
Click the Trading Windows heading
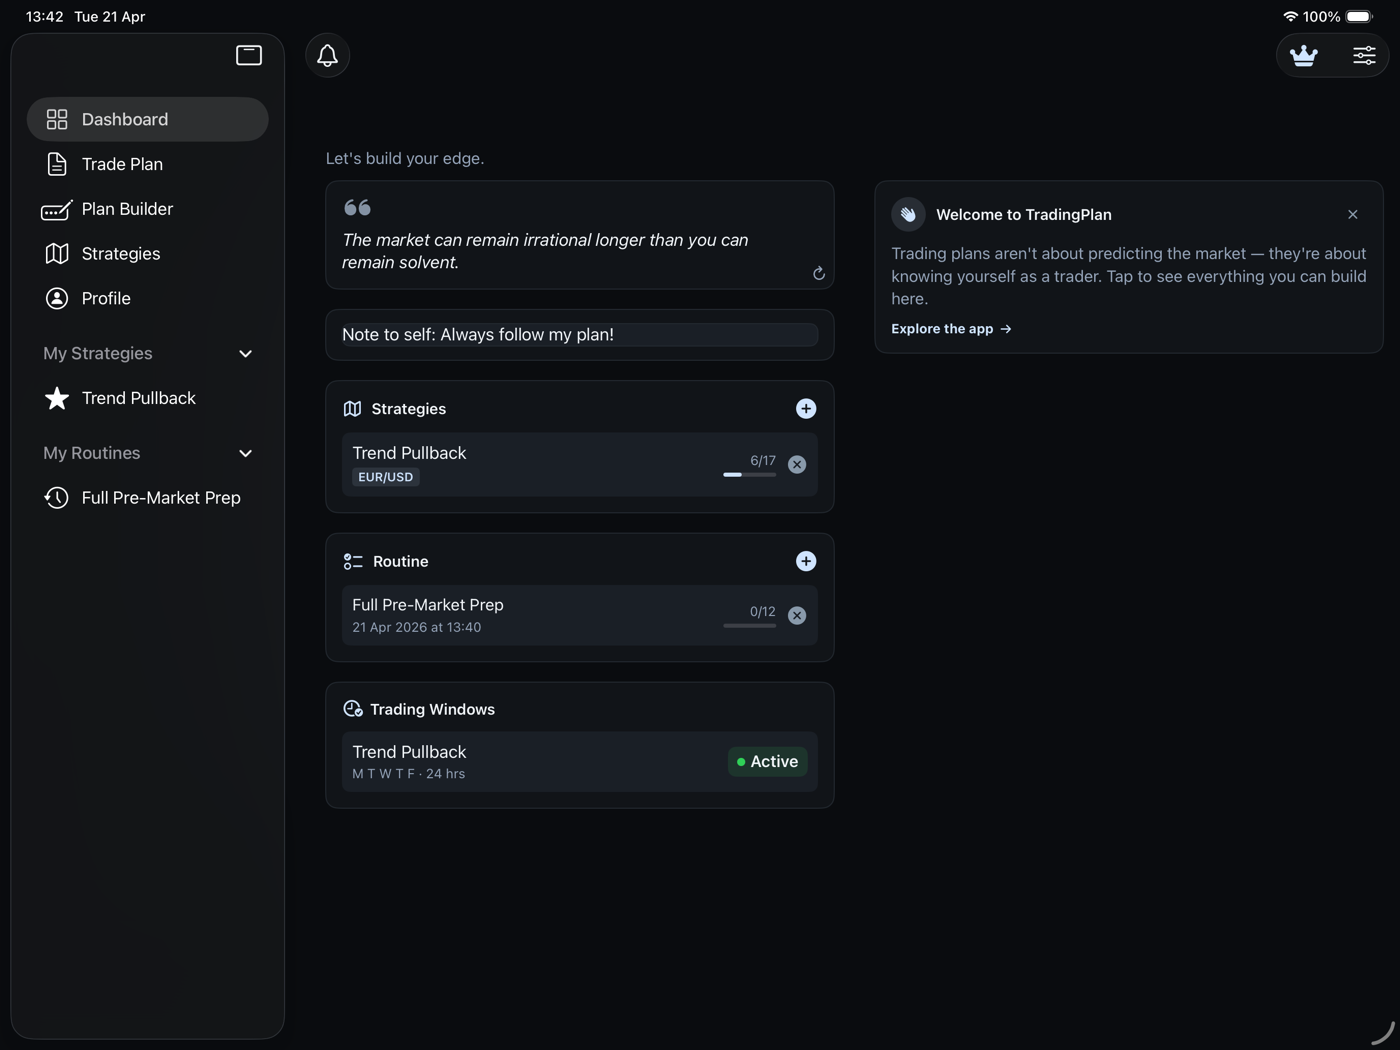click(433, 709)
